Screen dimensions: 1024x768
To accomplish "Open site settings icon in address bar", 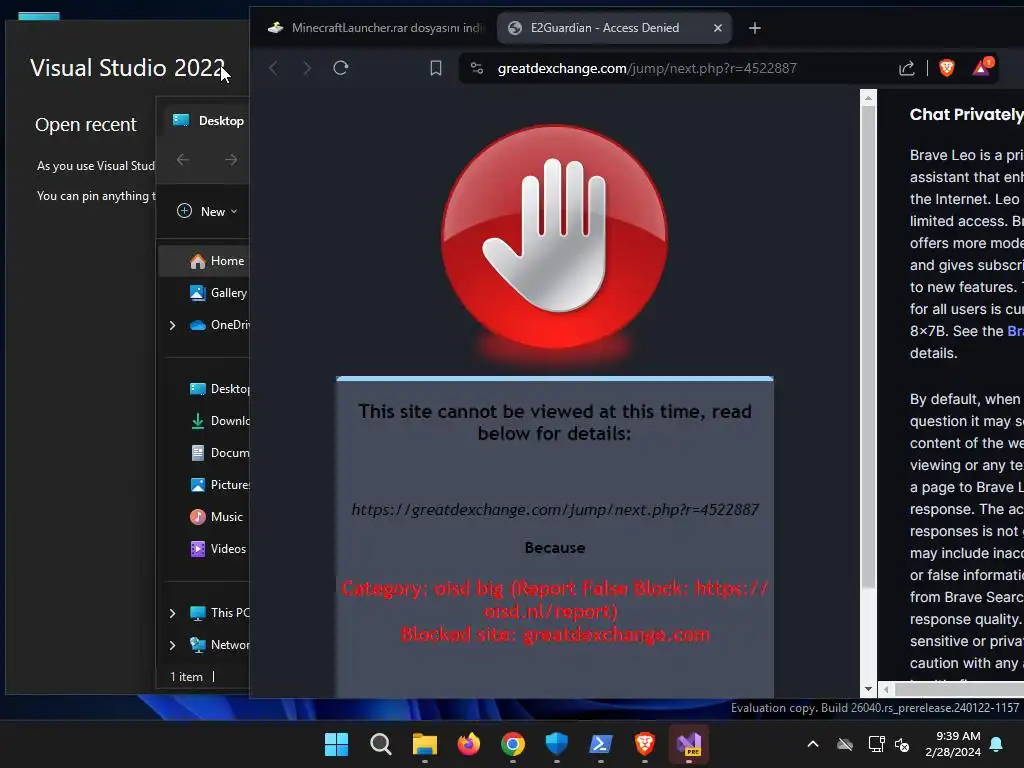I will point(477,68).
